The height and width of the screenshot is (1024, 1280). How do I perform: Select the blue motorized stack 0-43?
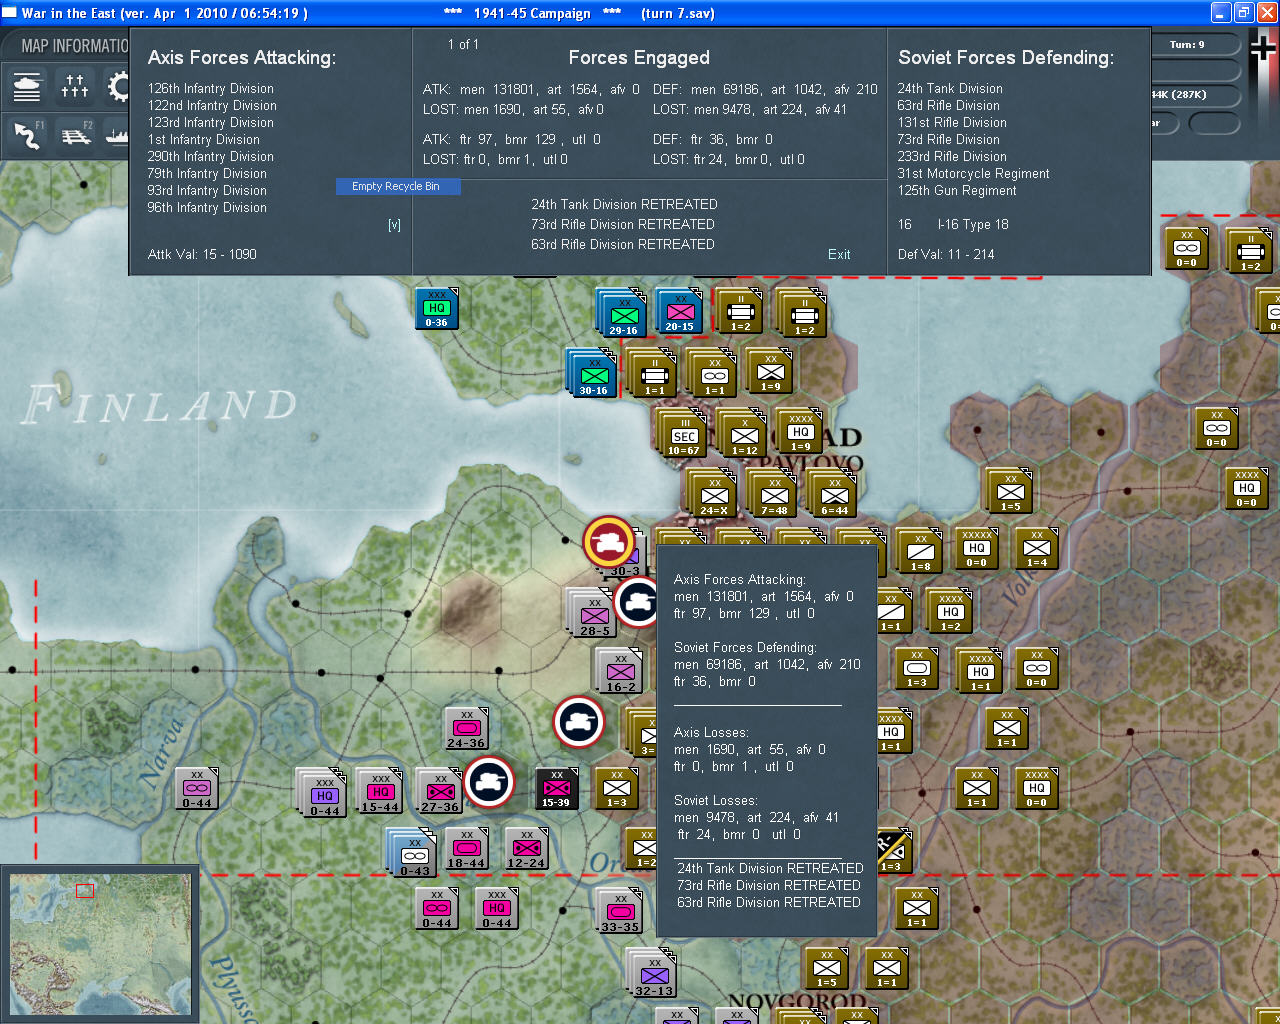coord(413,853)
